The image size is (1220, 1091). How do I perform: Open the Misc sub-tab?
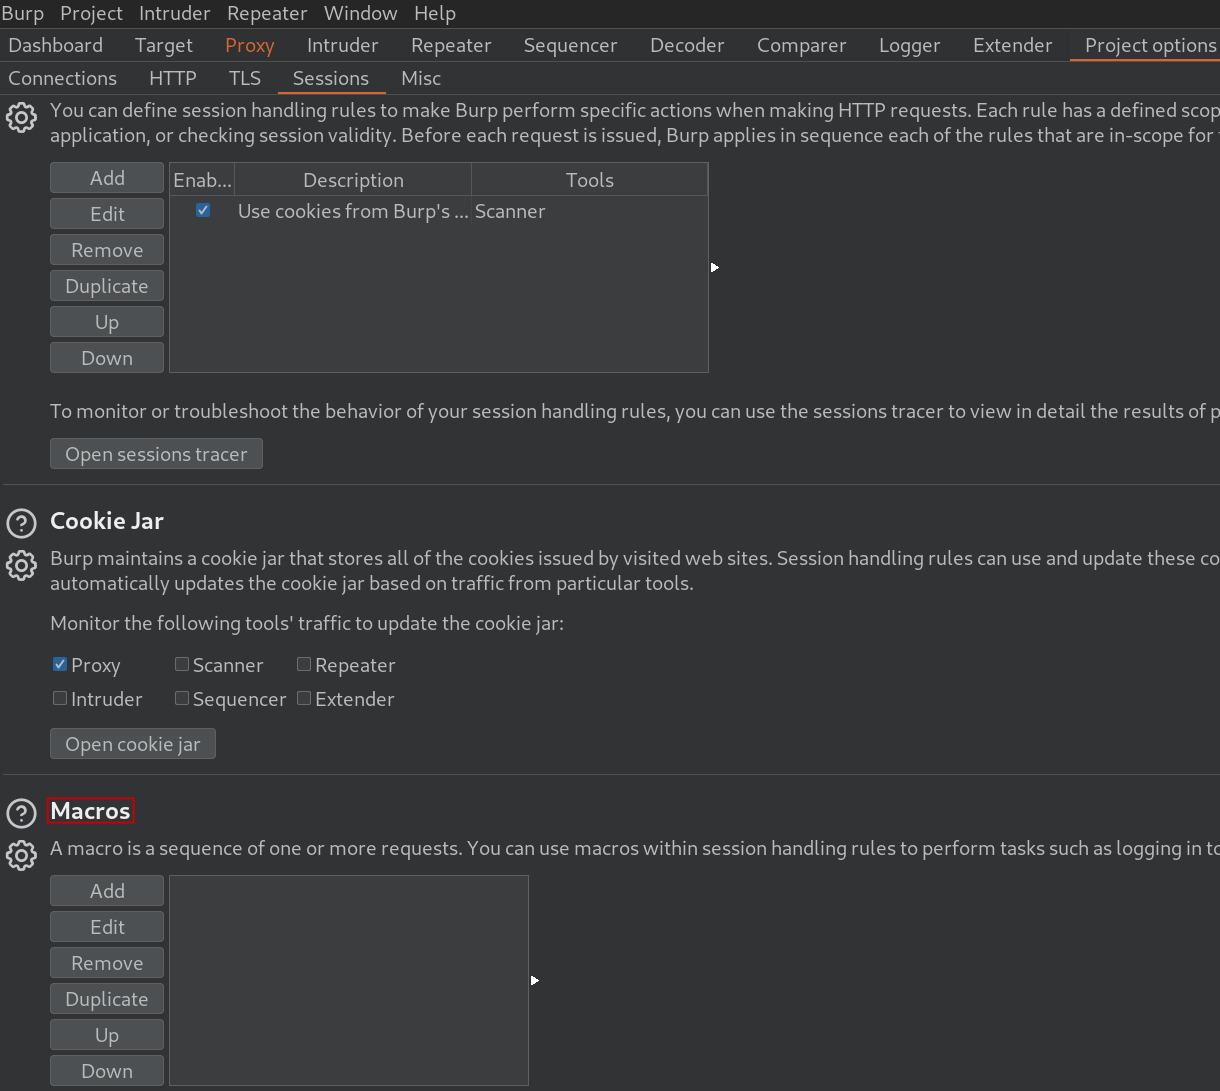421,78
